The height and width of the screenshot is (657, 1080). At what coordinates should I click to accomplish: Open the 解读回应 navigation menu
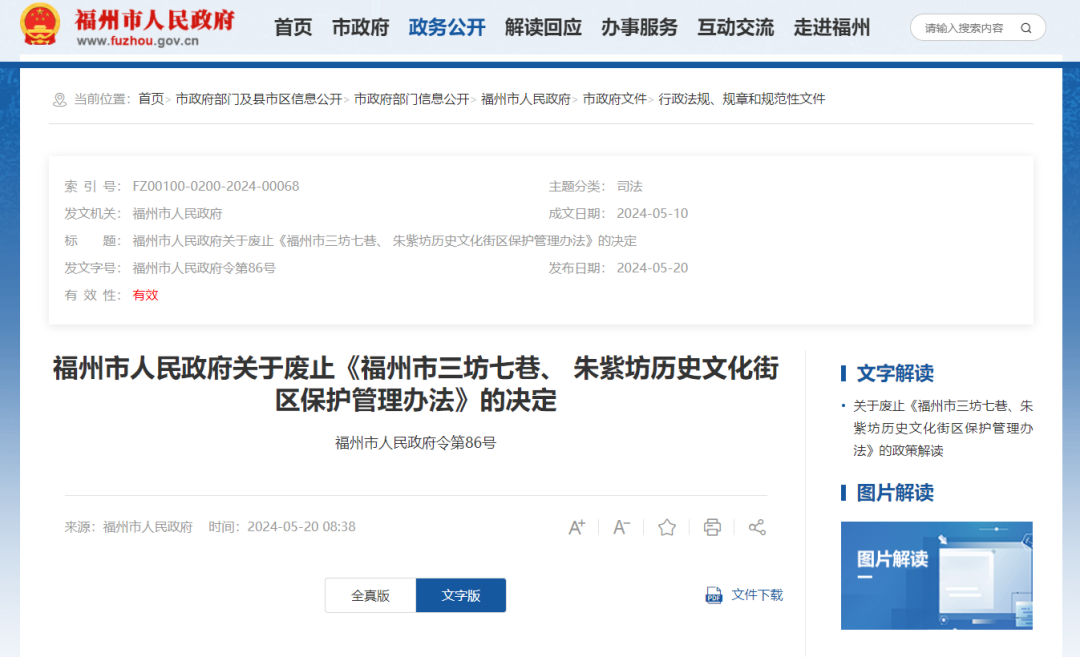pos(543,28)
